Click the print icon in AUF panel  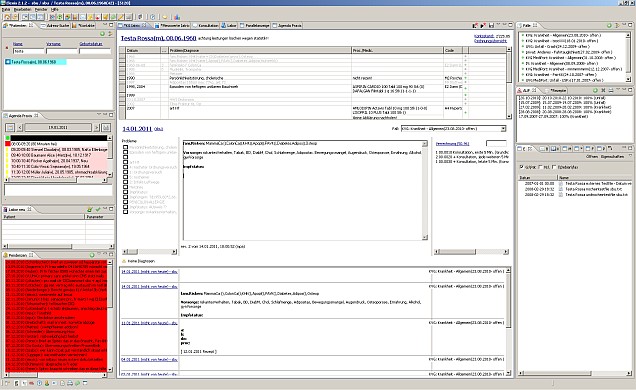(611, 90)
